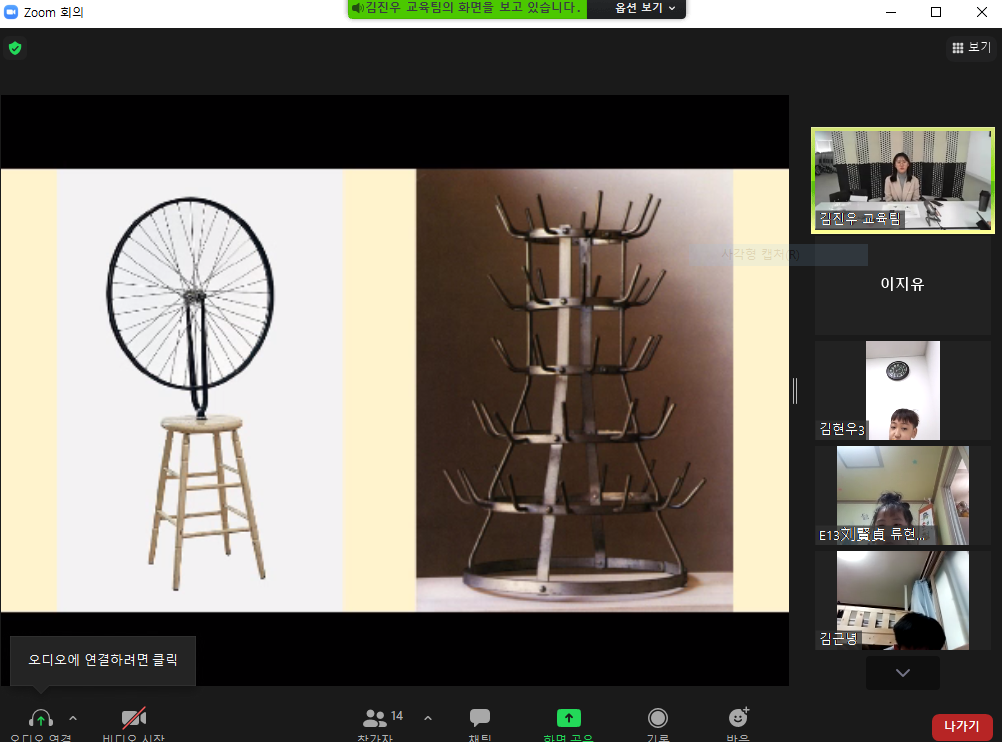Viewport: 1002px width, 742px height.
Task: Select 김근녕 video thumbnail
Action: [x=902, y=600]
